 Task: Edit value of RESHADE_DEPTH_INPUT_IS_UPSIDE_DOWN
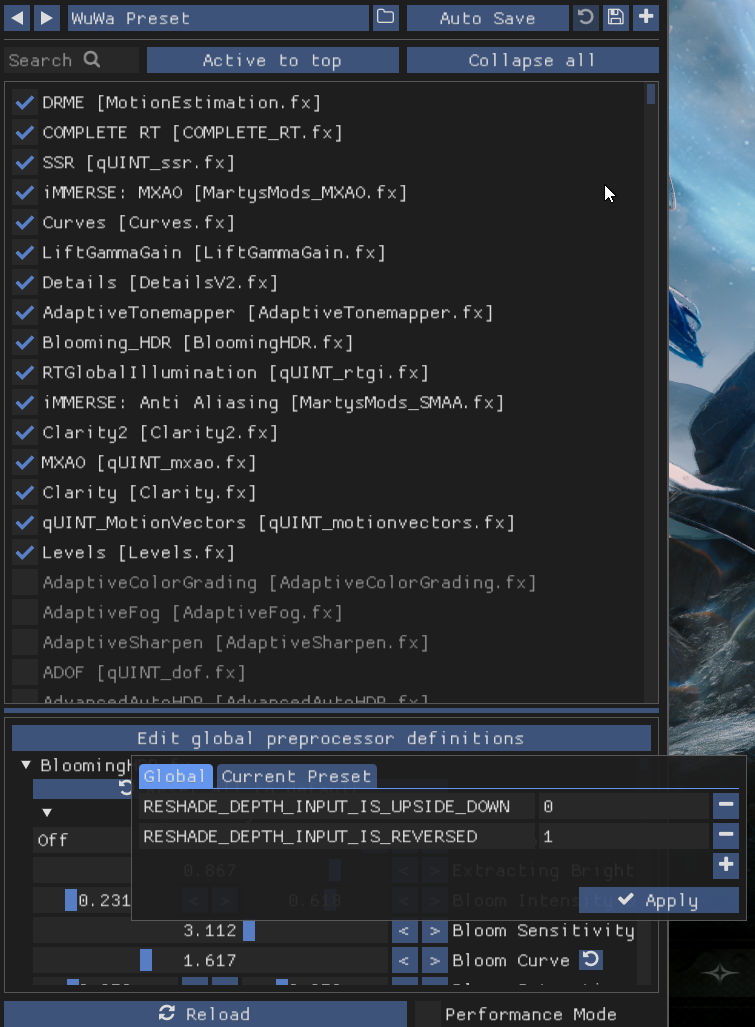pos(623,806)
